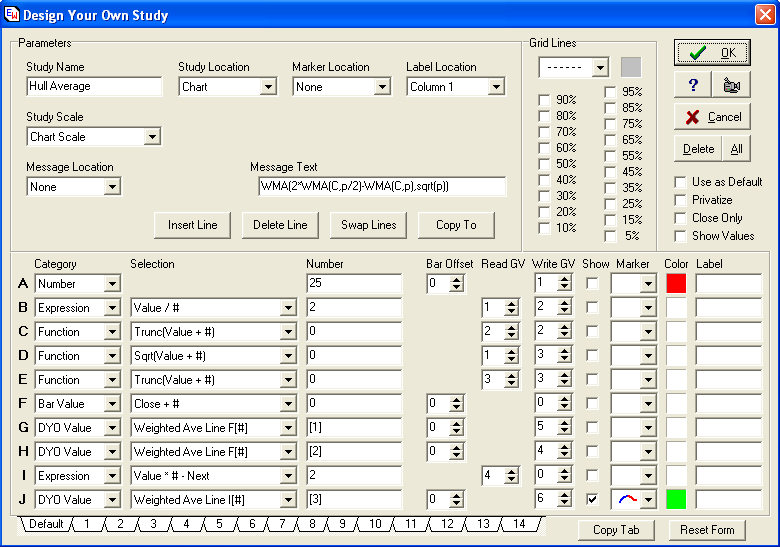780x547 pixels.
Task: Enable the Use as Default checkbox
Action: pos(681,182)
